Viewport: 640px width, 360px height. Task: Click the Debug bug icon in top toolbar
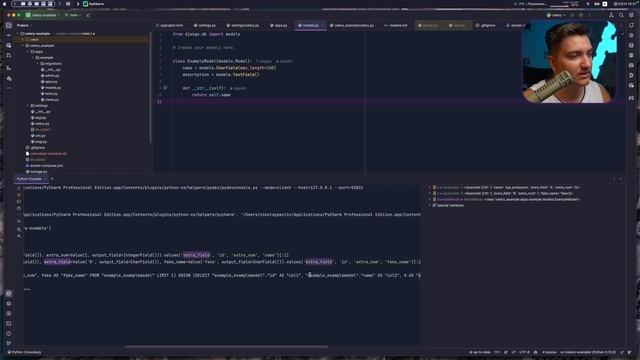(581, 15)
